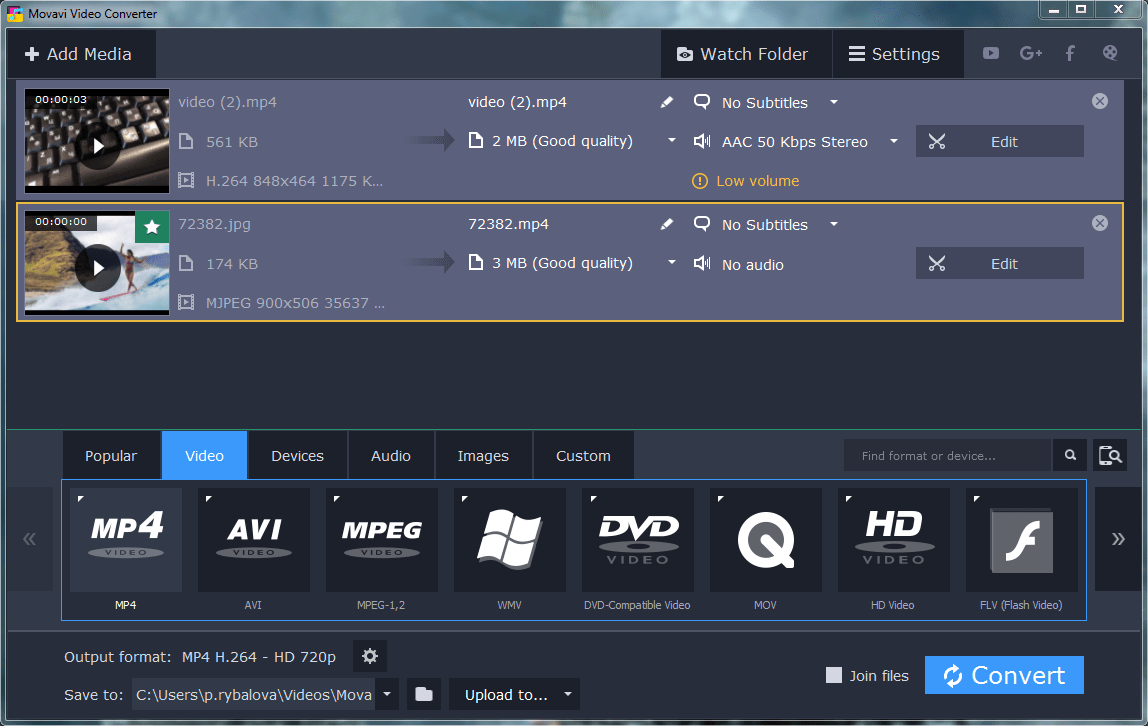The image size is (1148, 726).
Task: Open the search magnifier for formats
Action: click(x=1069, y=455)
